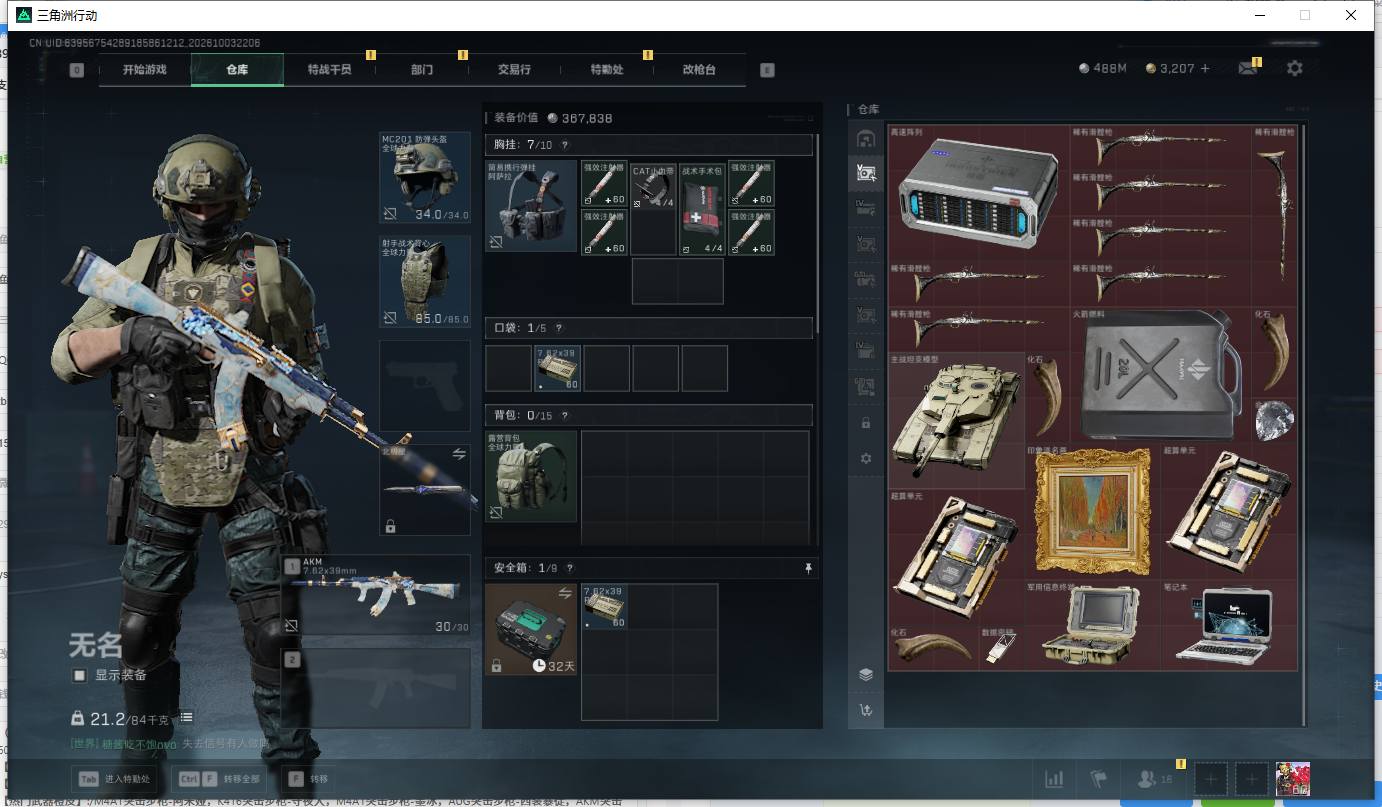This screenshot has width=1382, height=807.
Task: Select the MC201 防弹头盔 helmet slot
Action: [425, 178]
